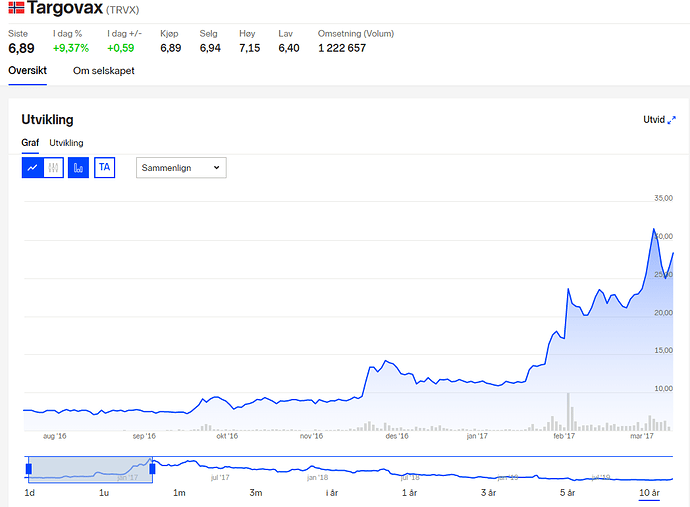Click the chart peak near mar '17
690x507 pixels.
click(653, 229)
